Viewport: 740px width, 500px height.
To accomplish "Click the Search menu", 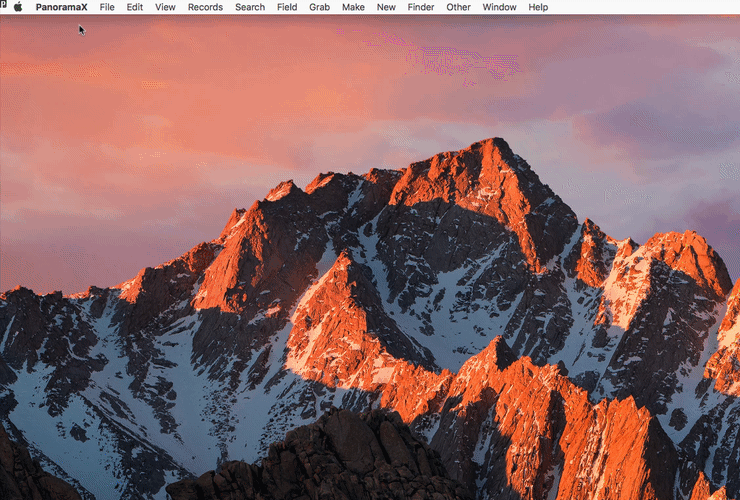I will click(250, 7).
